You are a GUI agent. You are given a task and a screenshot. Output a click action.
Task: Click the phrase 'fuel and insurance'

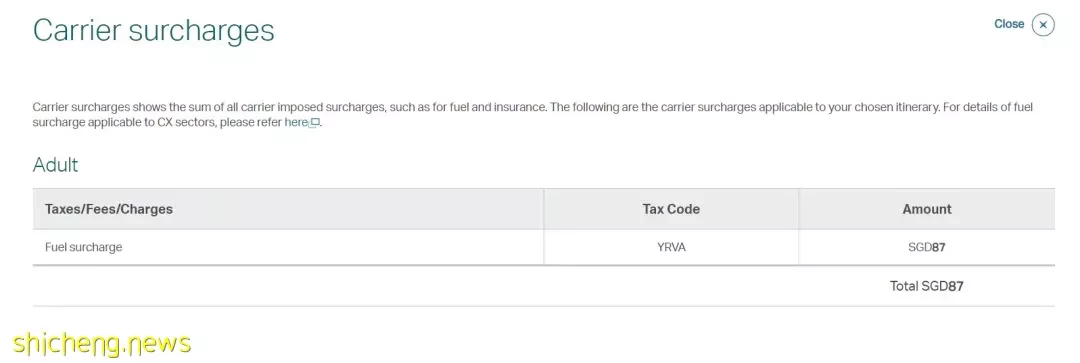500,107
